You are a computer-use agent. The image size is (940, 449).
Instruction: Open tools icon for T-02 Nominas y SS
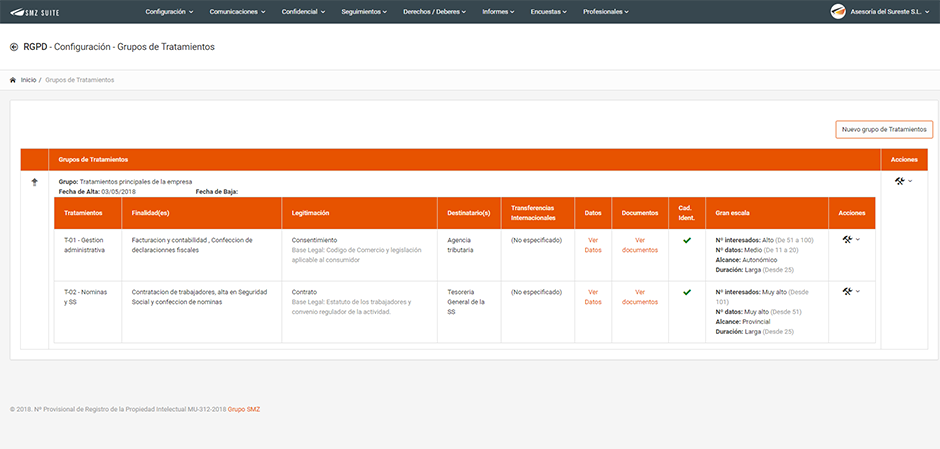tap(847, 291)
